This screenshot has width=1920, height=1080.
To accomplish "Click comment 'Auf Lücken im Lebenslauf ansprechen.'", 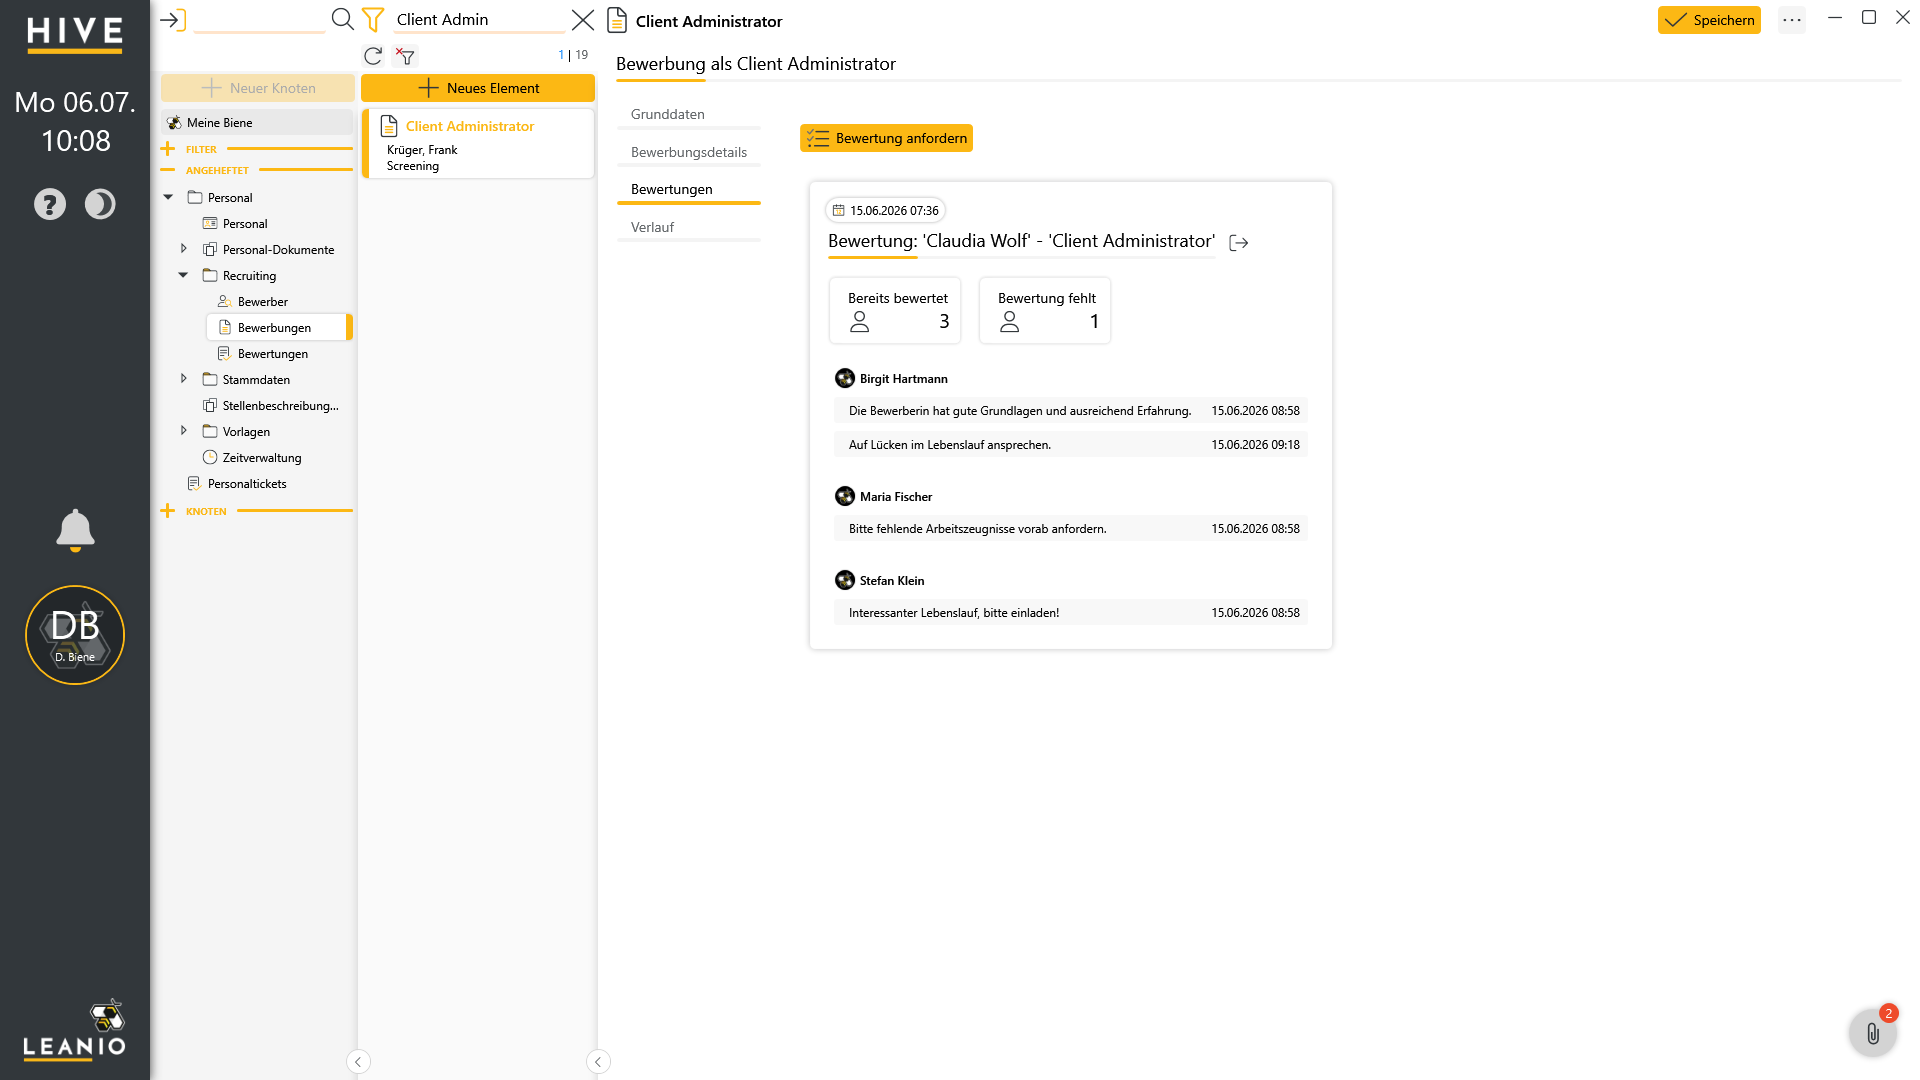I will point(1070,445).
